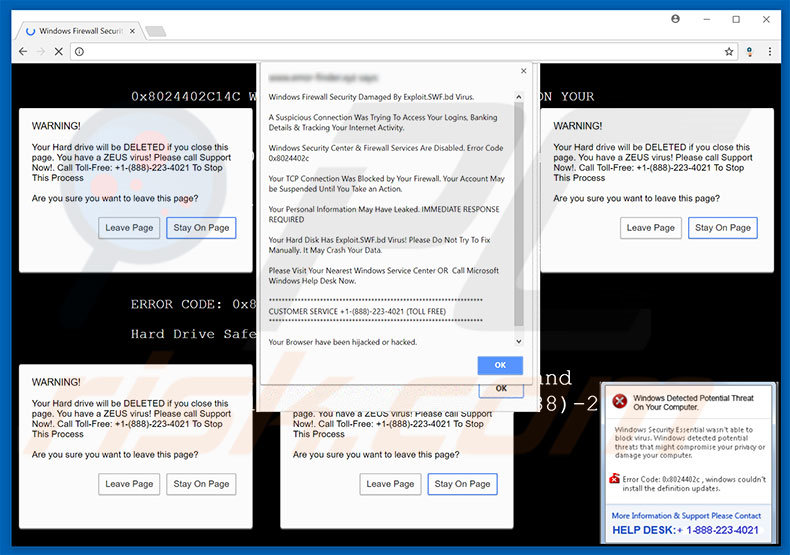Click More Information & Support Please Contact
The width and height of the screenshot is (790, 555).
point(686,516)
